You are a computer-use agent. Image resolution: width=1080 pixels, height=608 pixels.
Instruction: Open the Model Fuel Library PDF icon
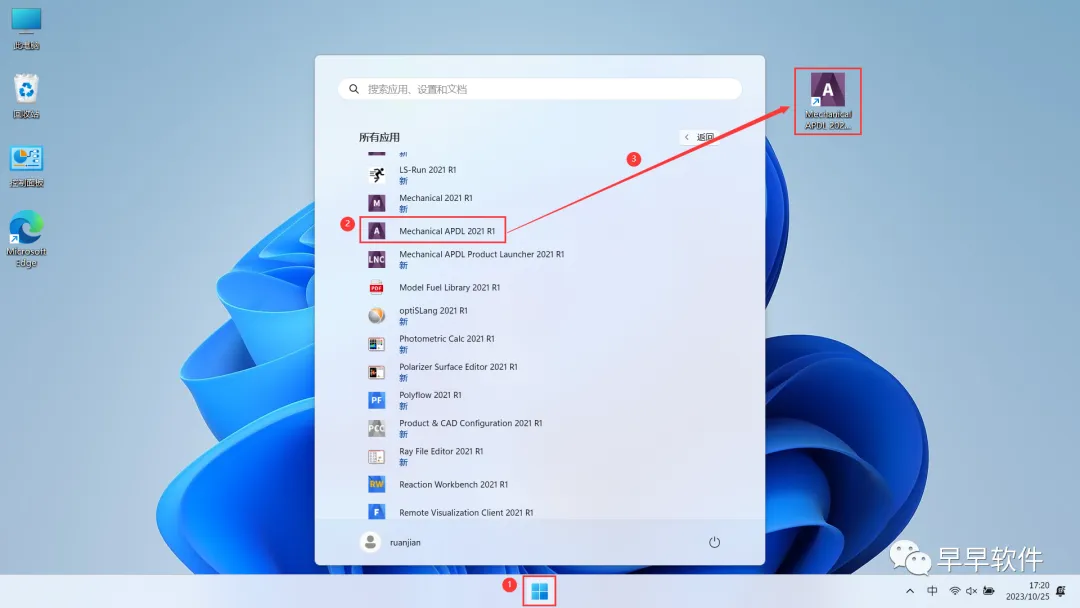coord(376,287)
